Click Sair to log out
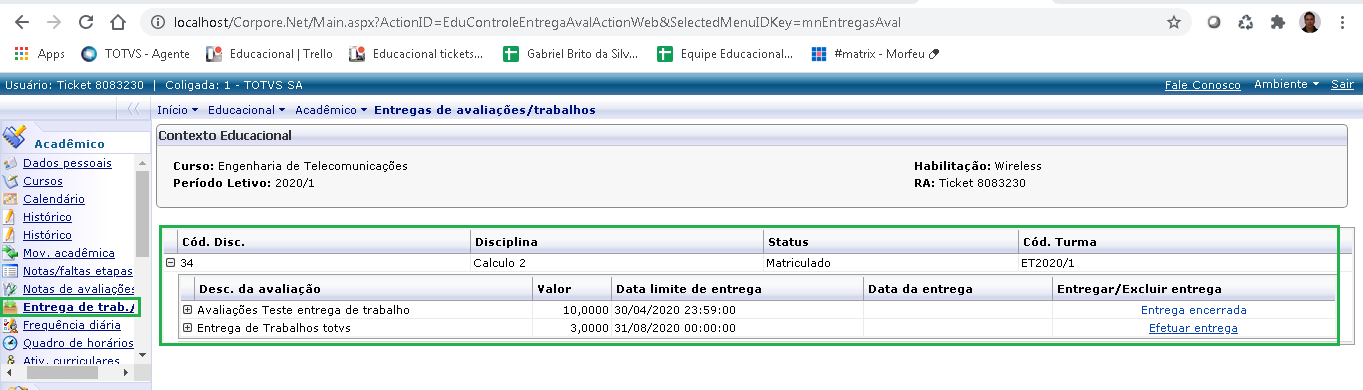Screen dimensions: 1363x390 pos(1342,85)
